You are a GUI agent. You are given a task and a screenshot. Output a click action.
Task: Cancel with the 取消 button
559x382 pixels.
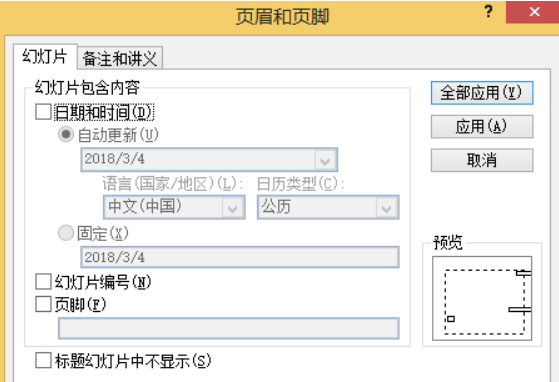click(482, 160)
